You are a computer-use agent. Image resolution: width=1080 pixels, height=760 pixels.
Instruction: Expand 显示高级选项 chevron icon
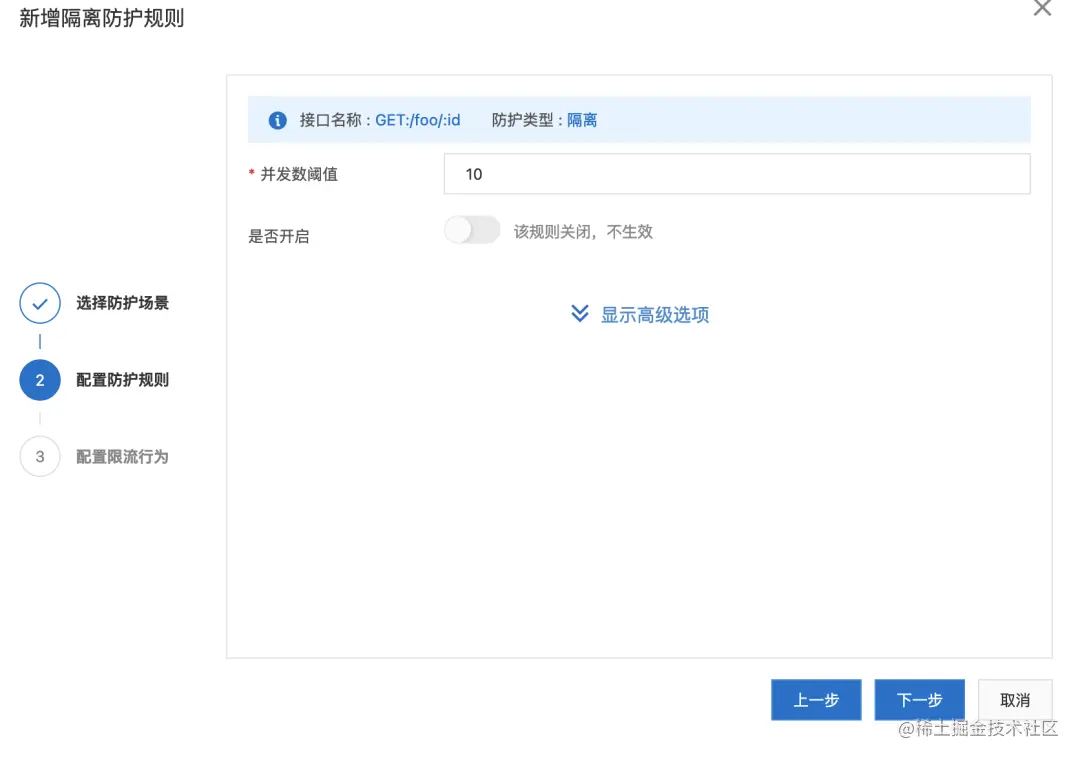pyautogui.click(x=580, y=314)
